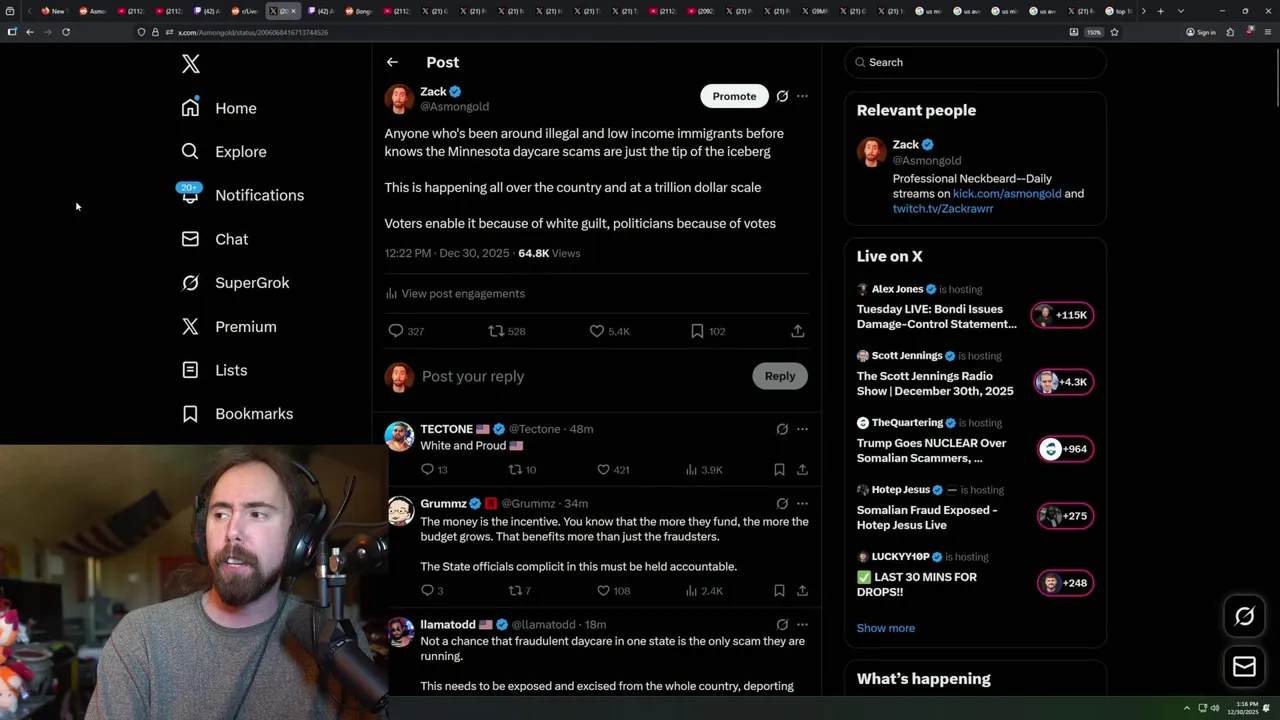Click the Search field

pos(975,62)
